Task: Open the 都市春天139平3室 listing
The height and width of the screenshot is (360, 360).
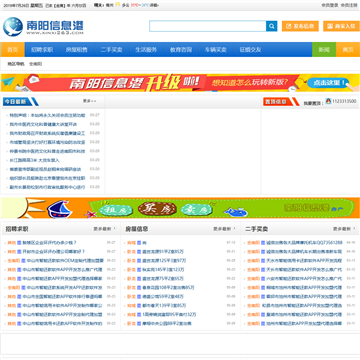Action: tap(164, 305)
